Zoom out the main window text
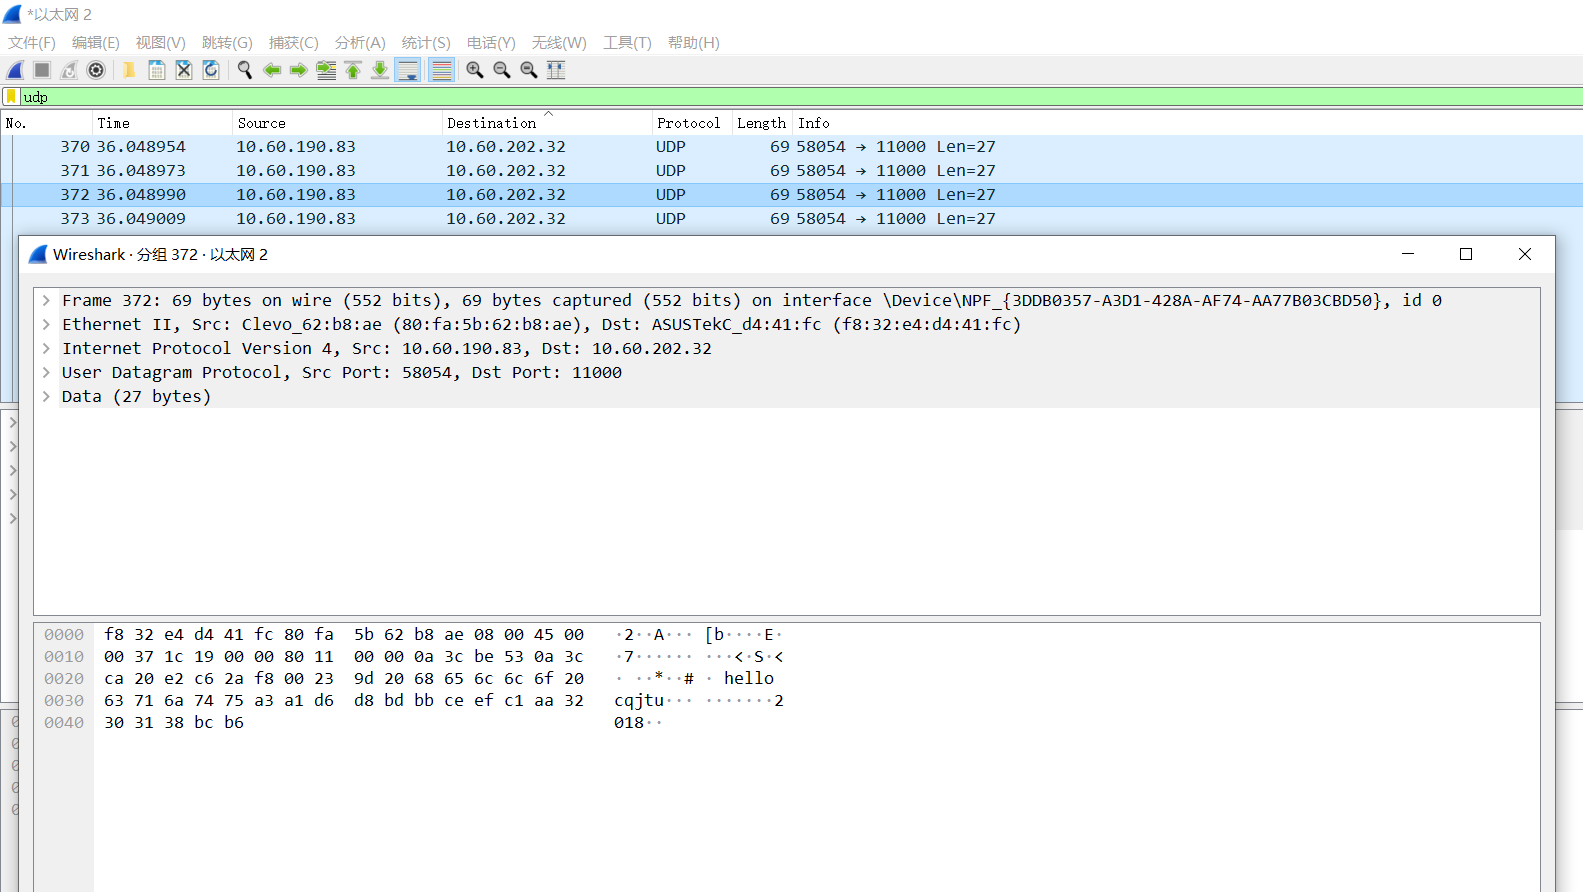The width and height of the screenshot is (1583, 892). pyautogui.click(x=502, y=70)
